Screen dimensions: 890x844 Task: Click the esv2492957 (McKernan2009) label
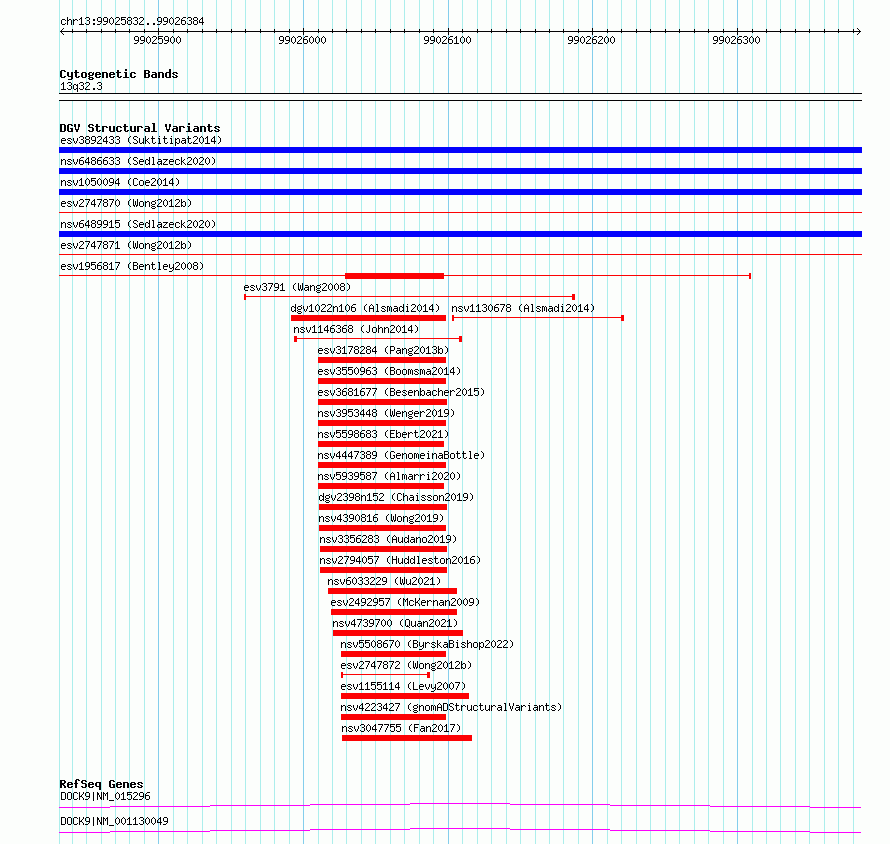(x=405, y=602)
